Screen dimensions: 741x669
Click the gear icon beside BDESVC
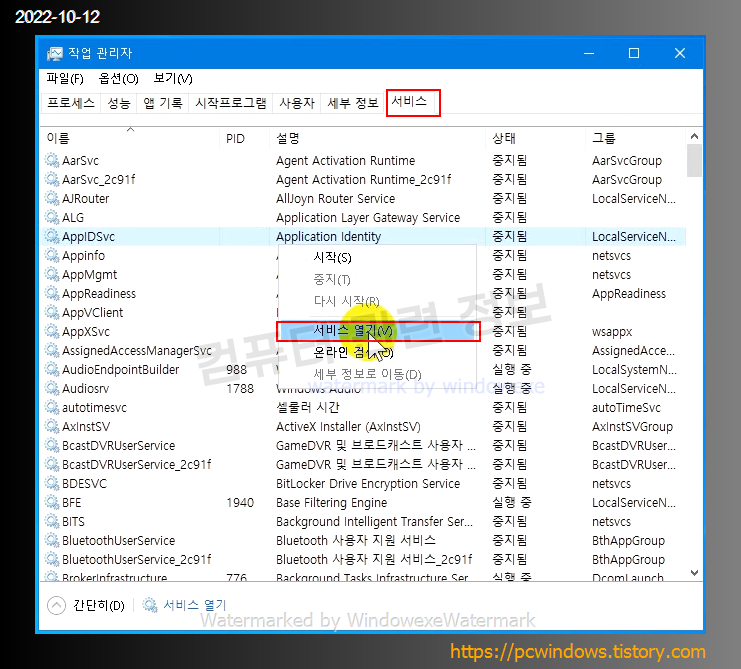(x=52, y=483)
